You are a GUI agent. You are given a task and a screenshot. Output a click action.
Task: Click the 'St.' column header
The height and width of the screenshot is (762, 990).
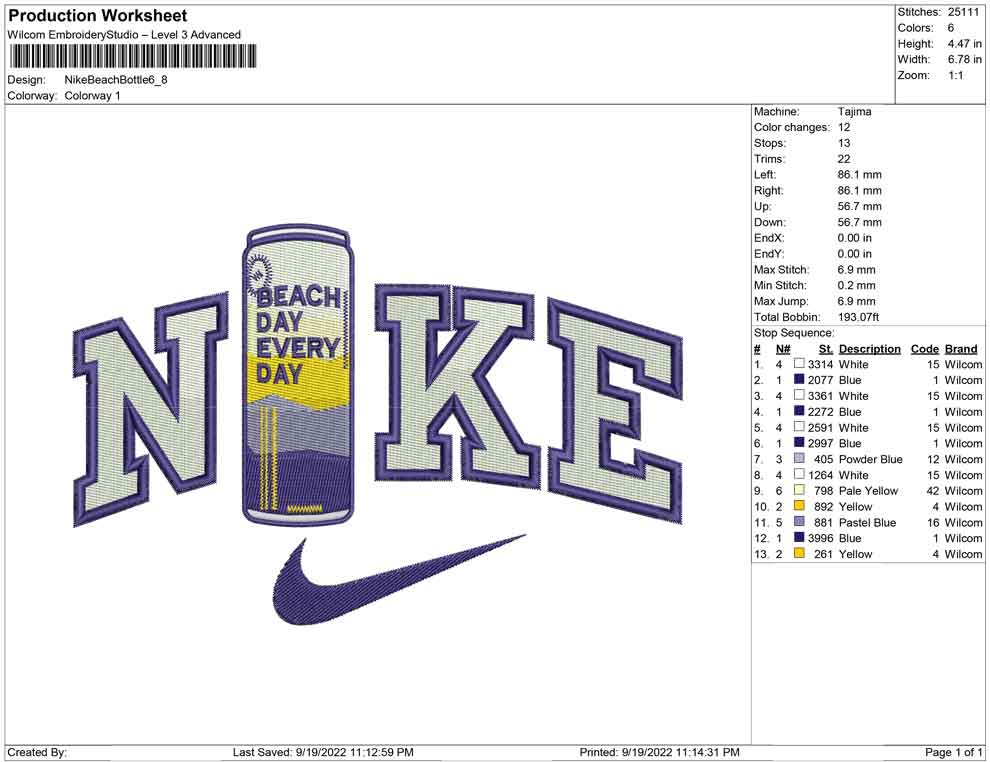(826, 349)
